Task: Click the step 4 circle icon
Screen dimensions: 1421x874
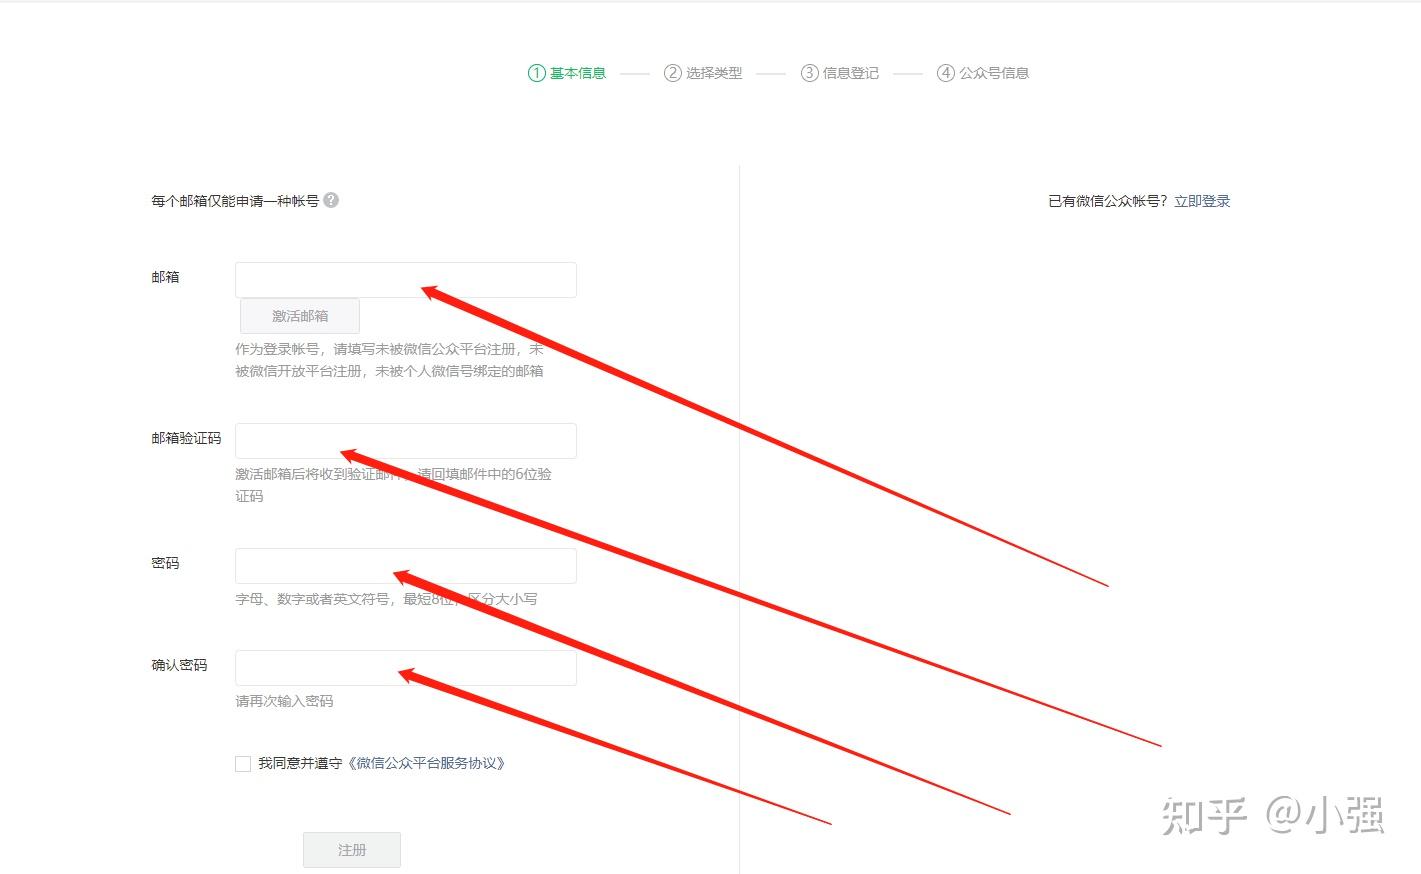Action: [x=946, y=73]
